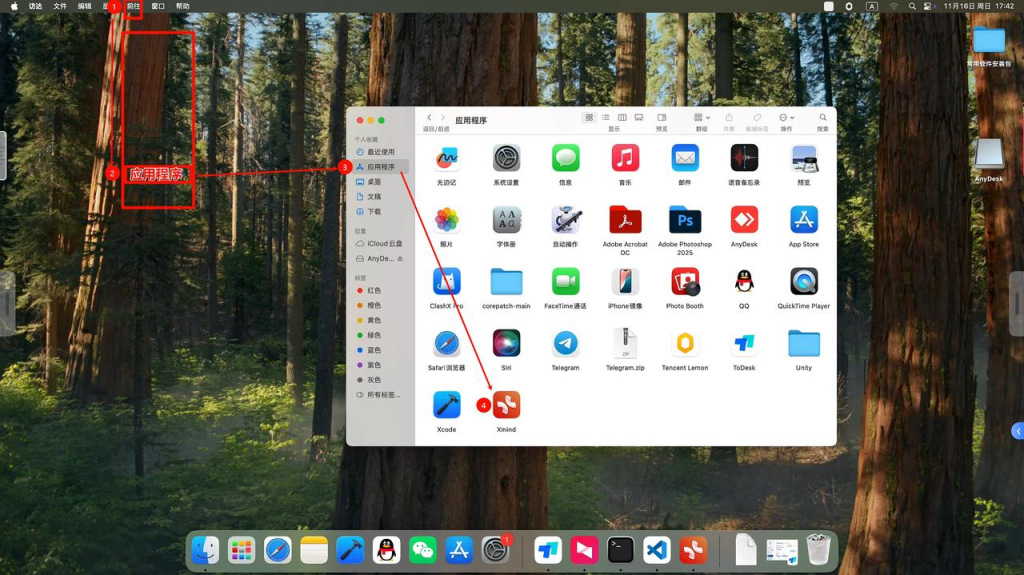The width and height of the screenshot is (1024, 575).
Task: Select the Safari浏览器 app in Finder
Action: [x=447, y=344]
